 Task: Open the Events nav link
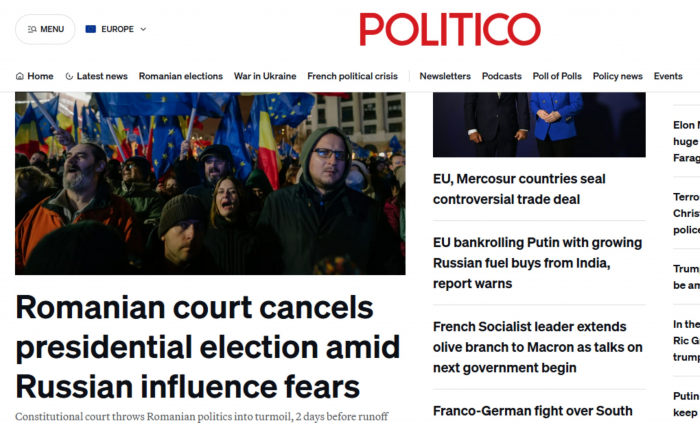click(x=668, y=76)
